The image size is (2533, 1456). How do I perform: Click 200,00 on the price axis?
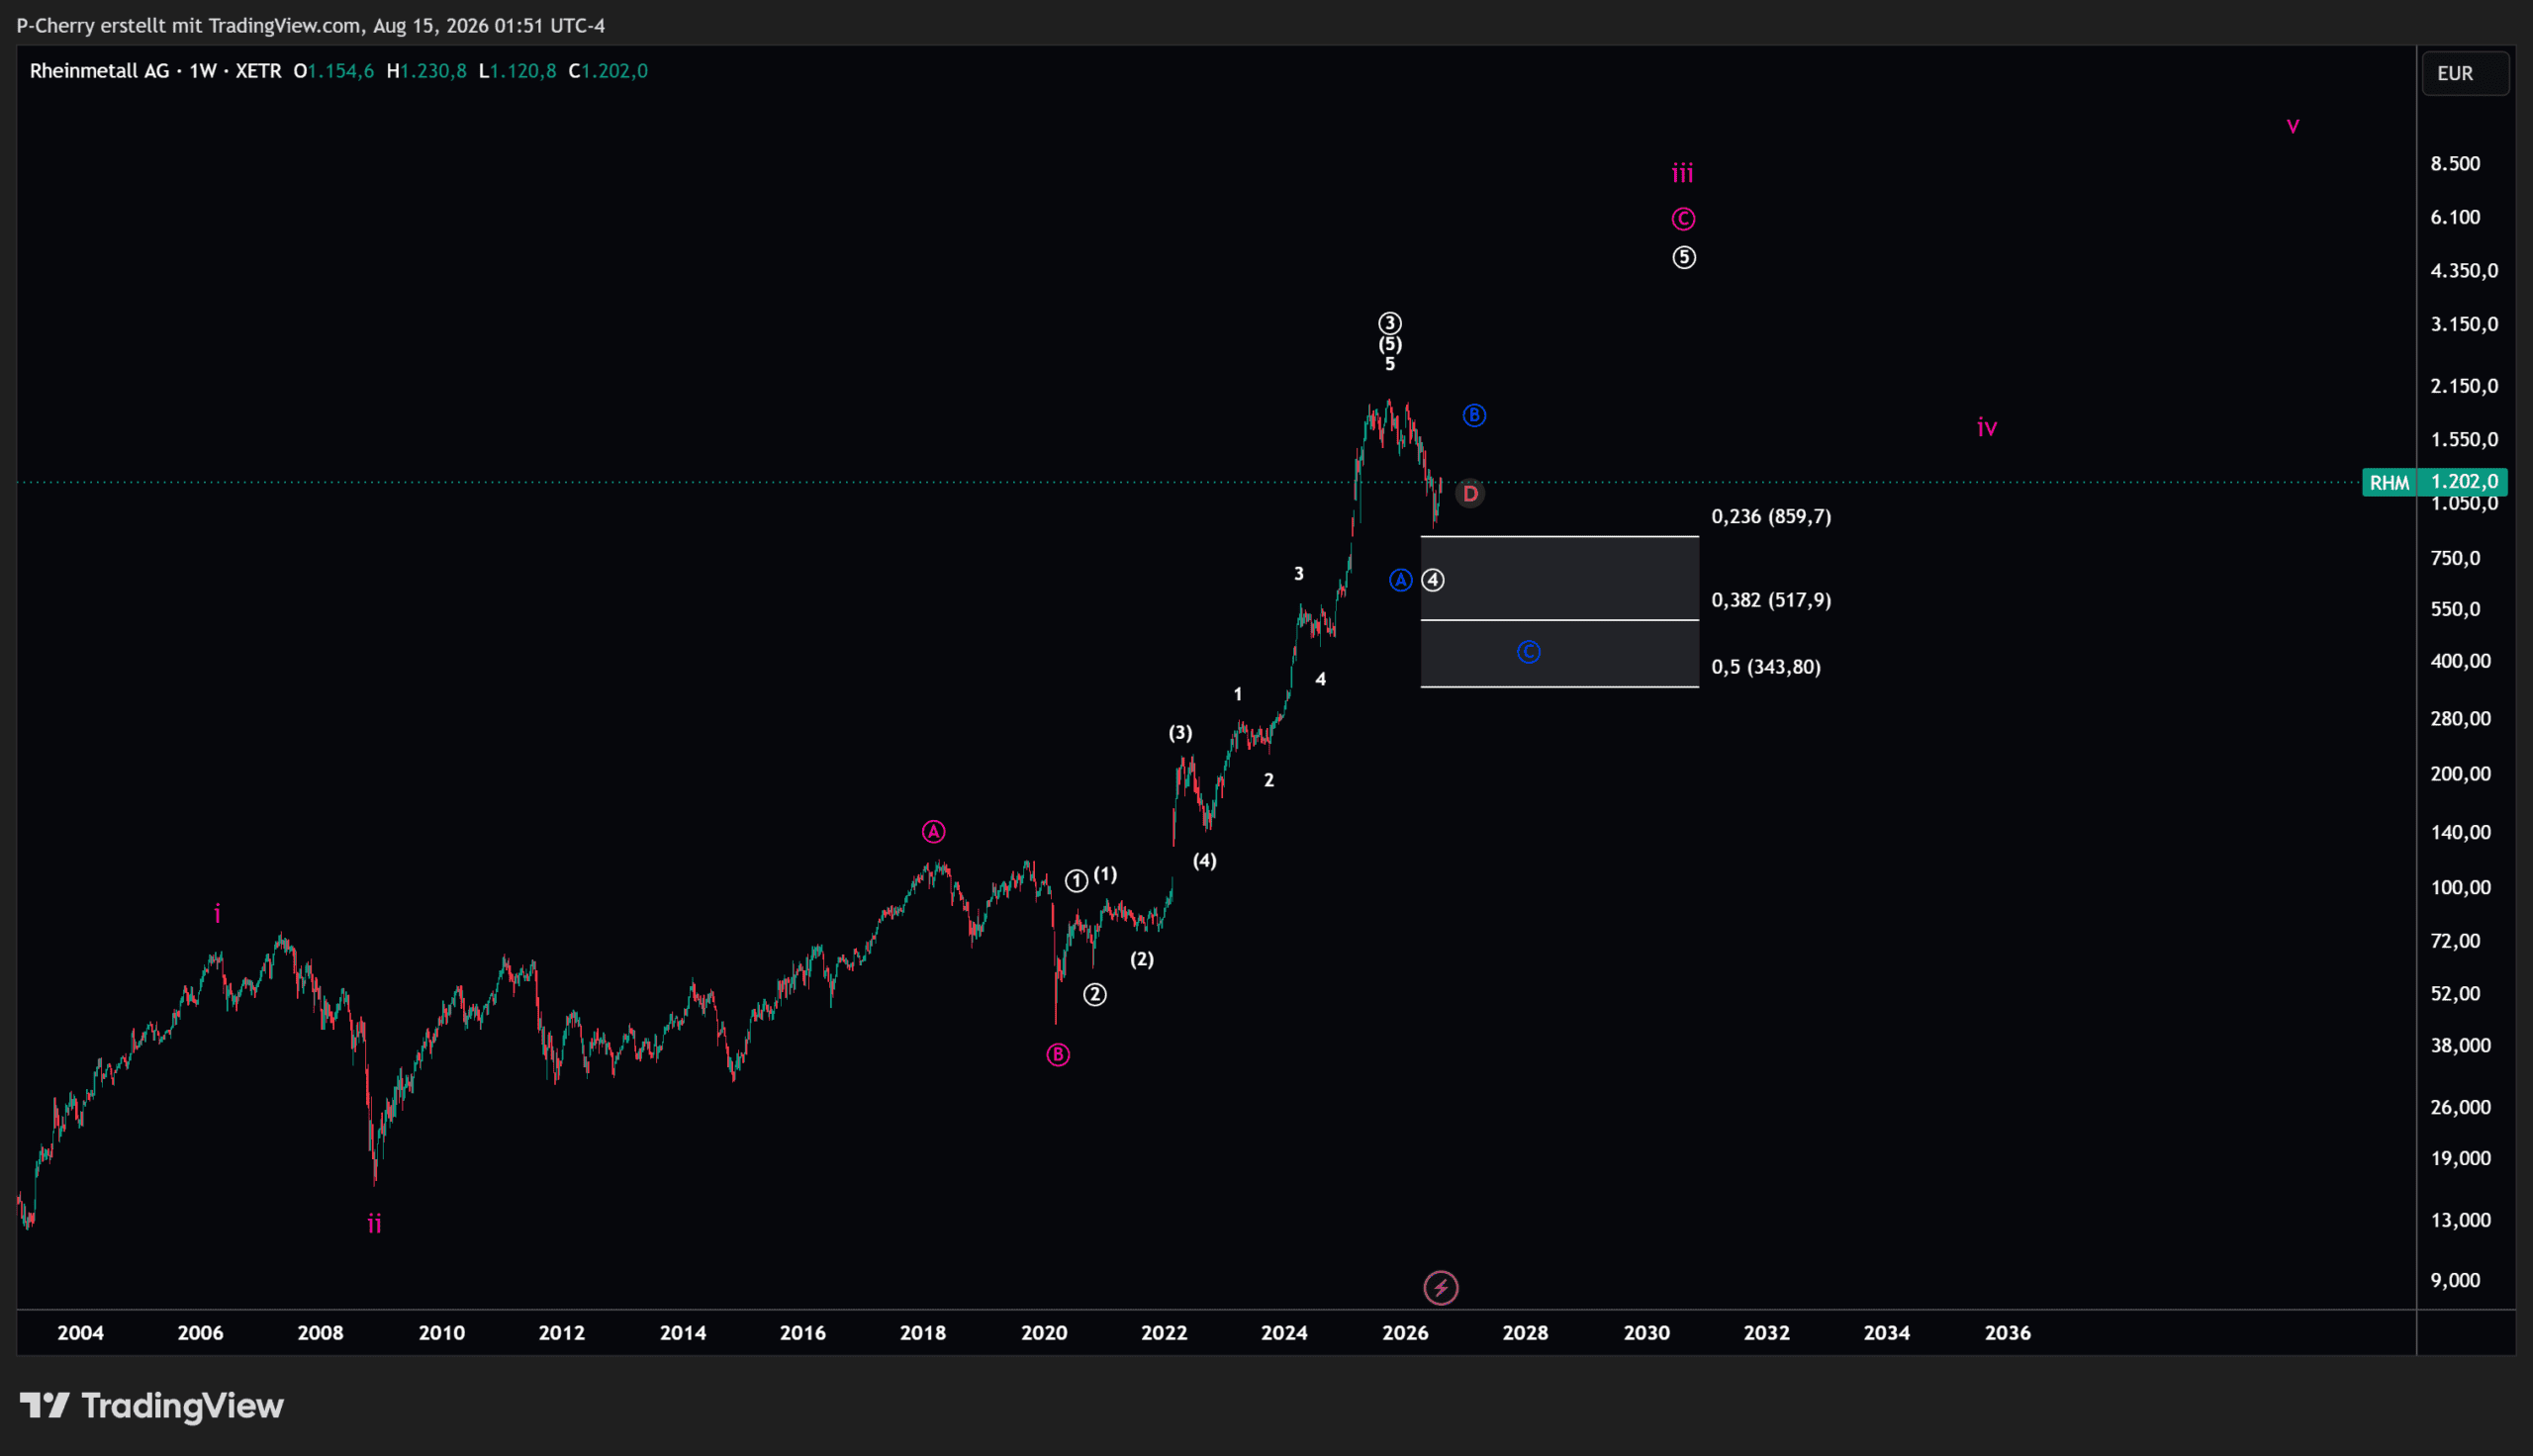[2461, 774]
